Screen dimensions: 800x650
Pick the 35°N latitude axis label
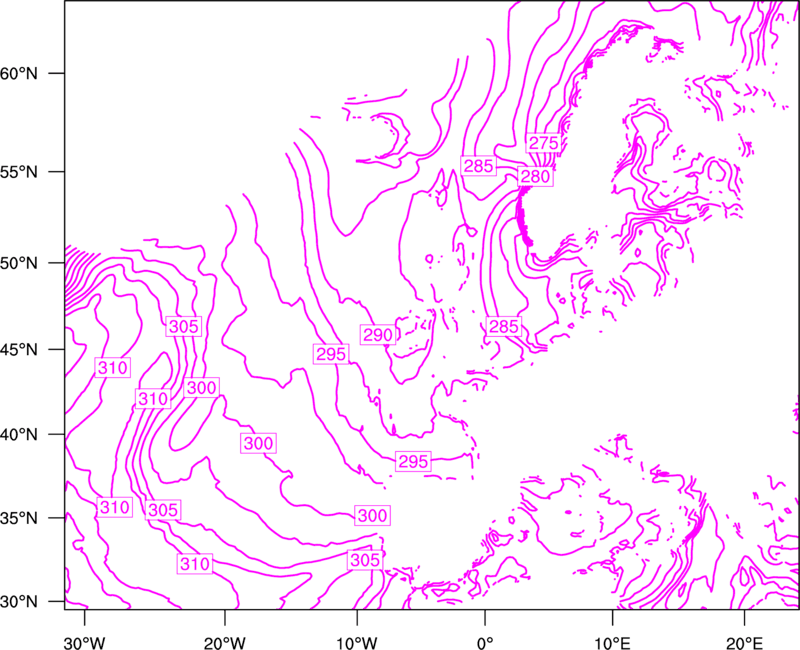[x=19, y=518]
